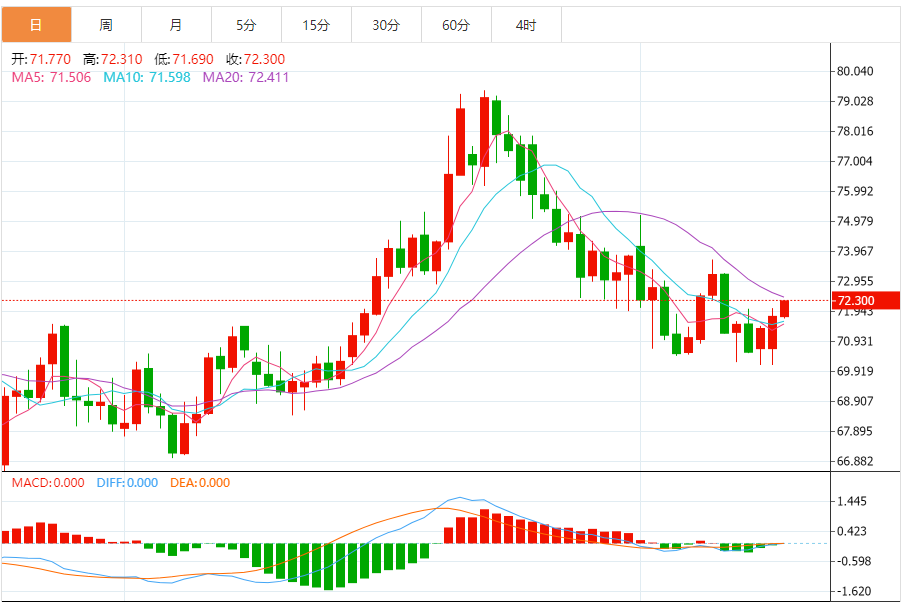Click the 1.445 MACD axis label
Image resolution: width=902 pixels, height=602 pixels.
[x=852, y=501]
